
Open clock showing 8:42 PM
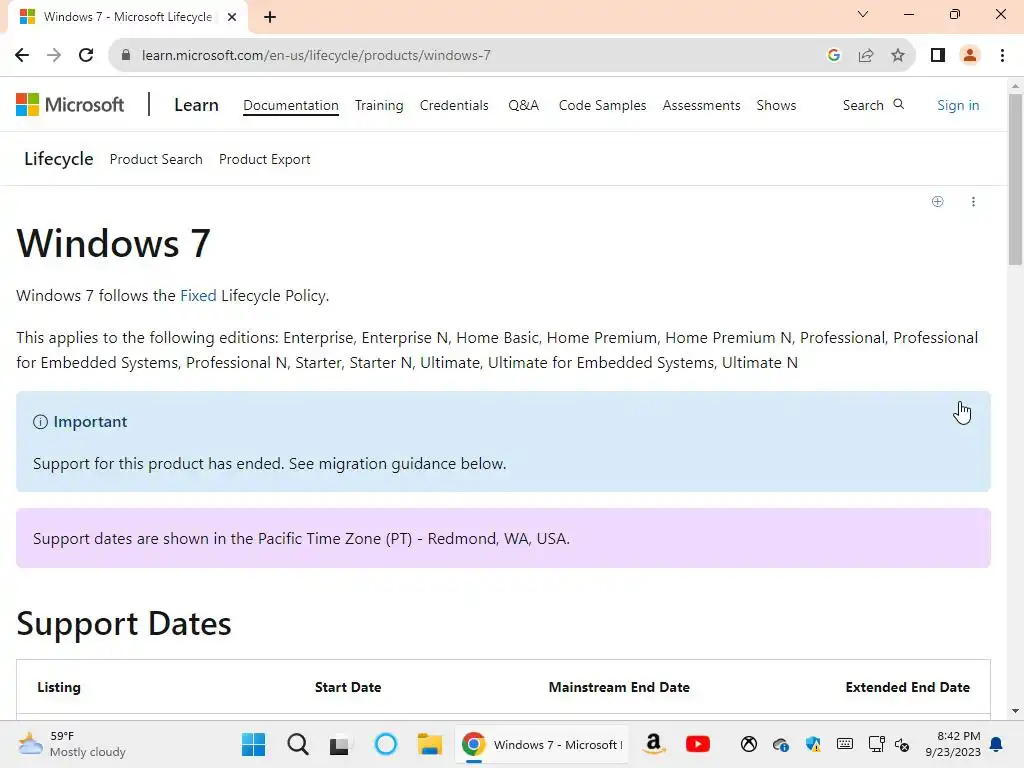(953, 744)
